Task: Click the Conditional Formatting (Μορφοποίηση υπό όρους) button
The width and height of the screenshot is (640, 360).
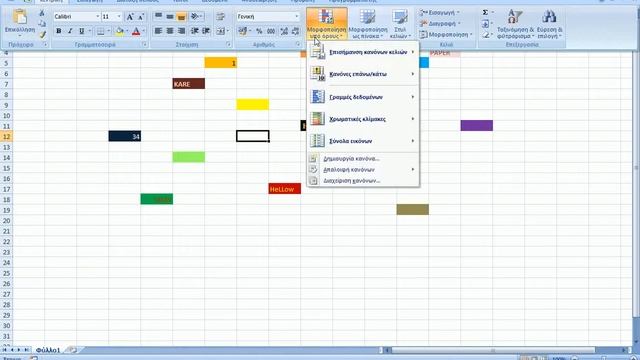Action: [x=327, y=24]
